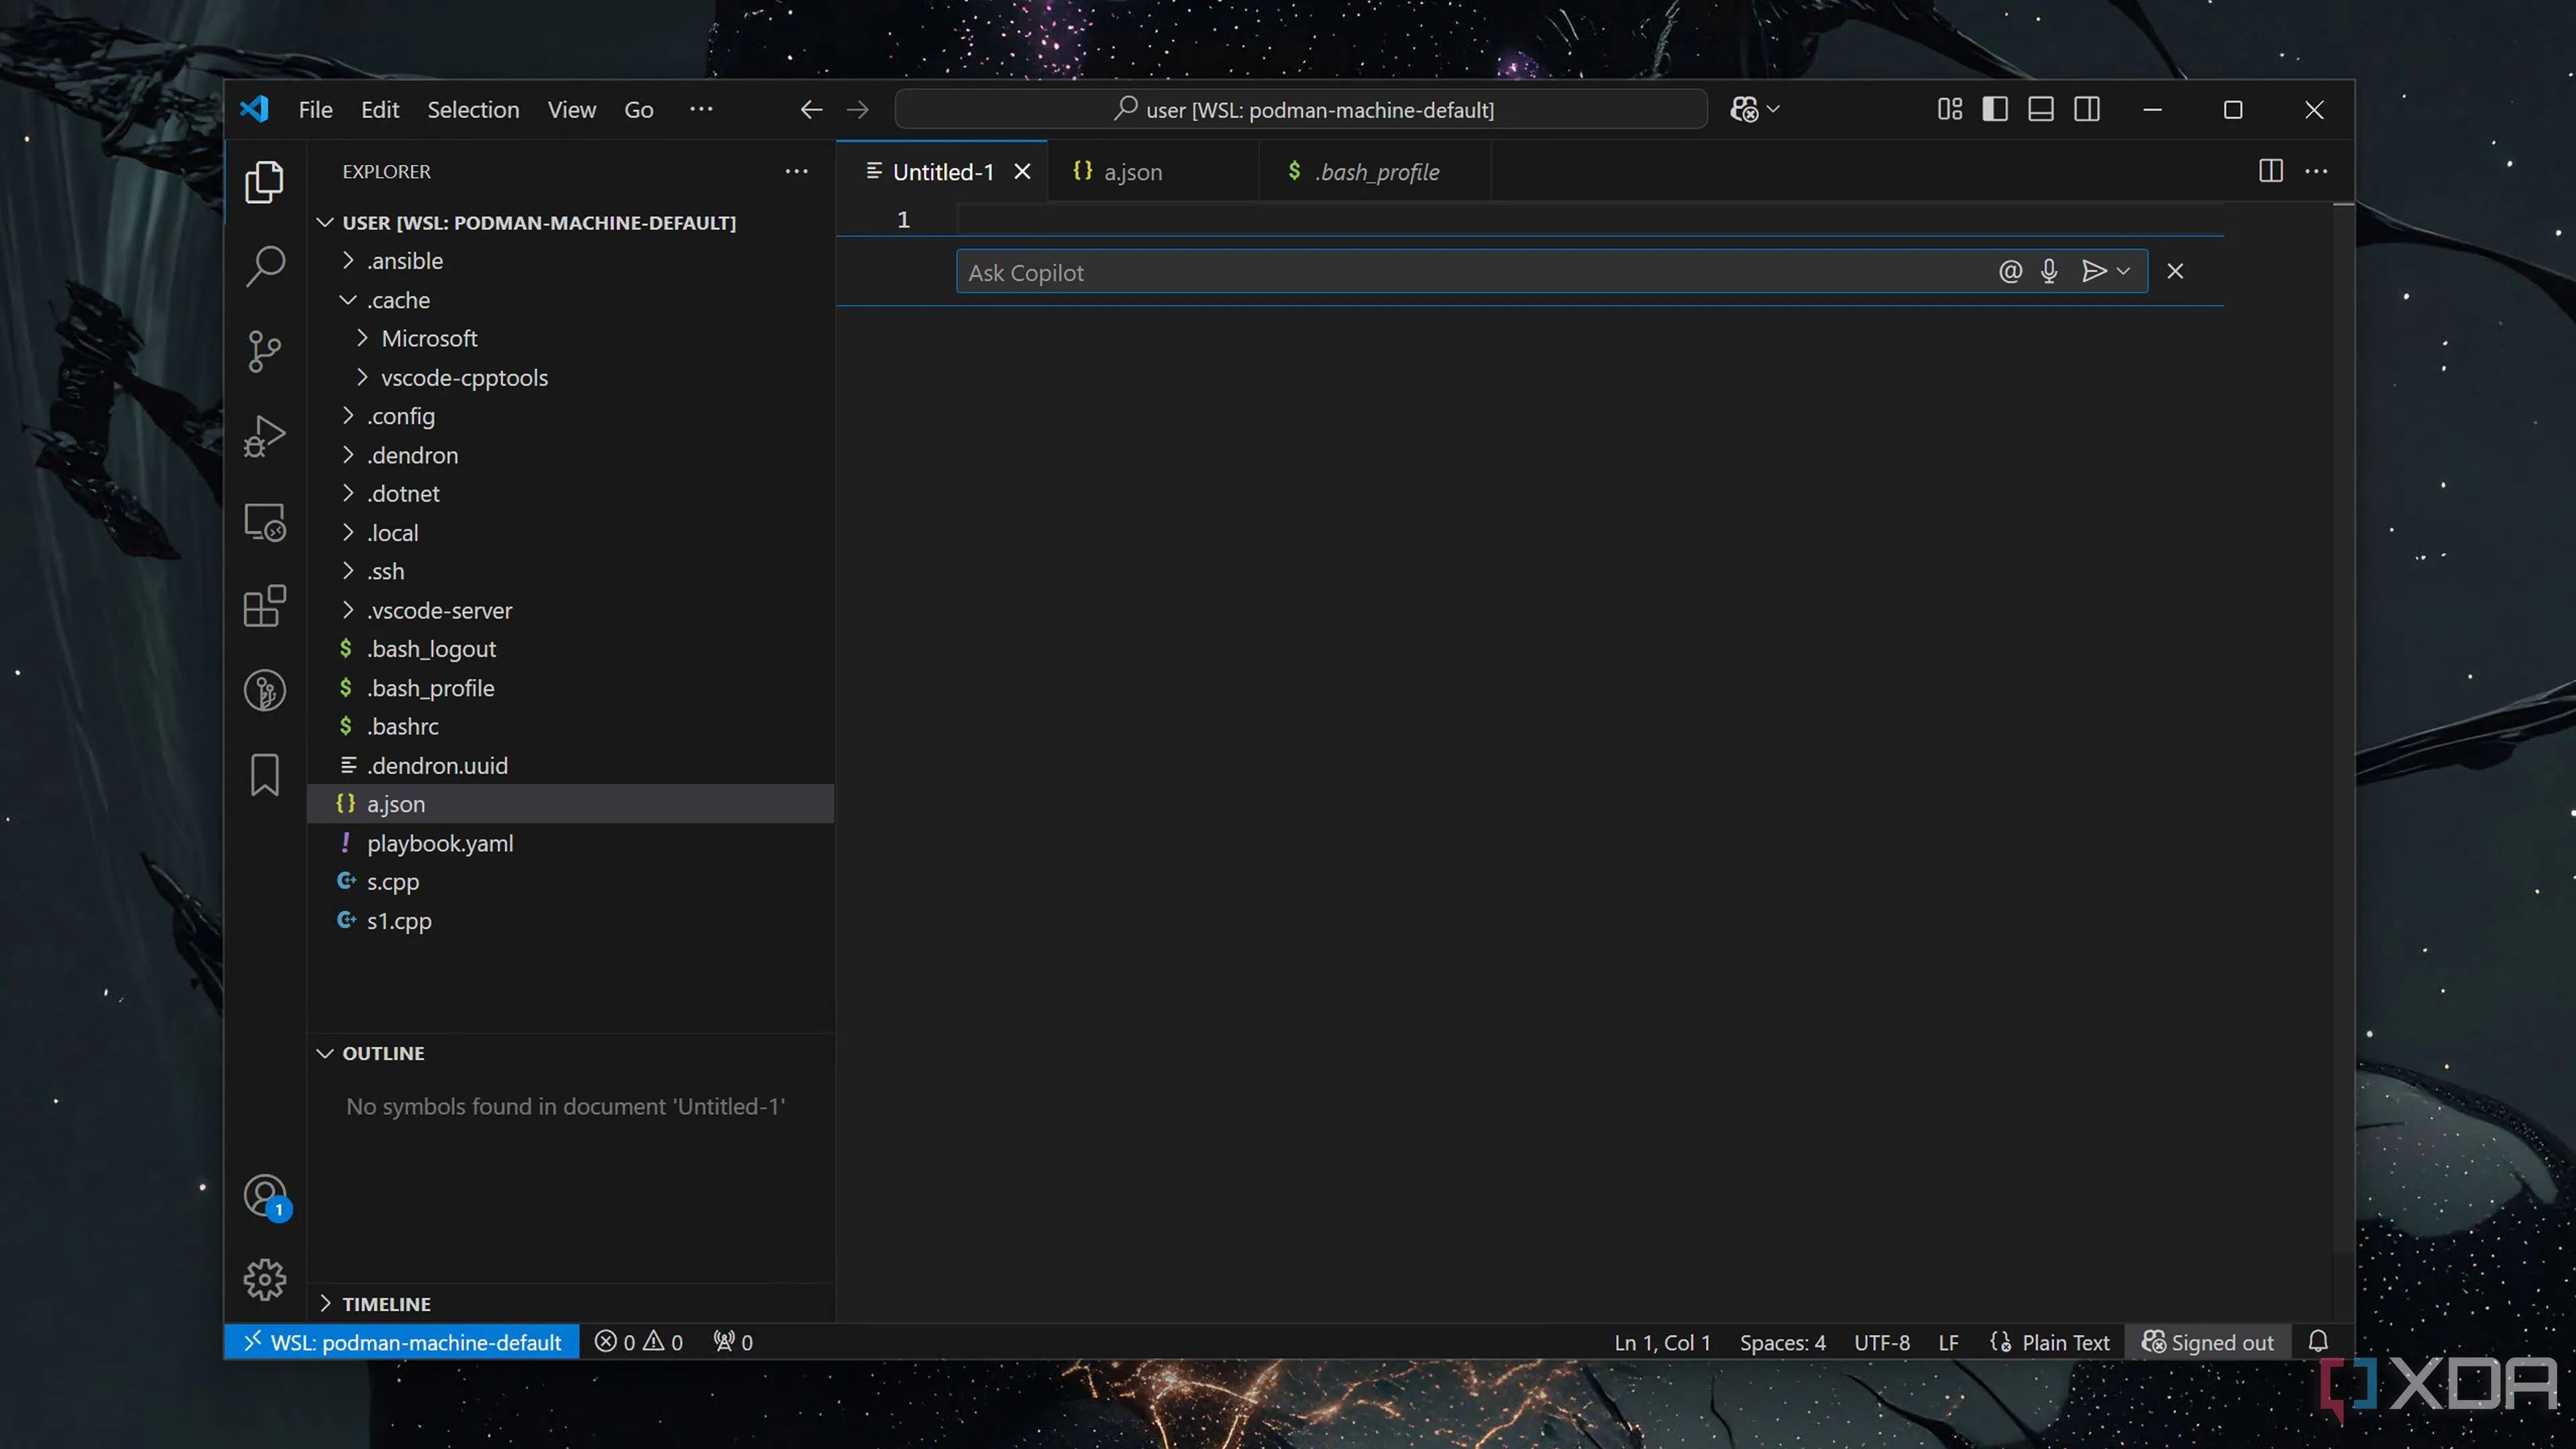Switch to the .bash_profile tab

pyautogui.click(x=1374, y=172)
